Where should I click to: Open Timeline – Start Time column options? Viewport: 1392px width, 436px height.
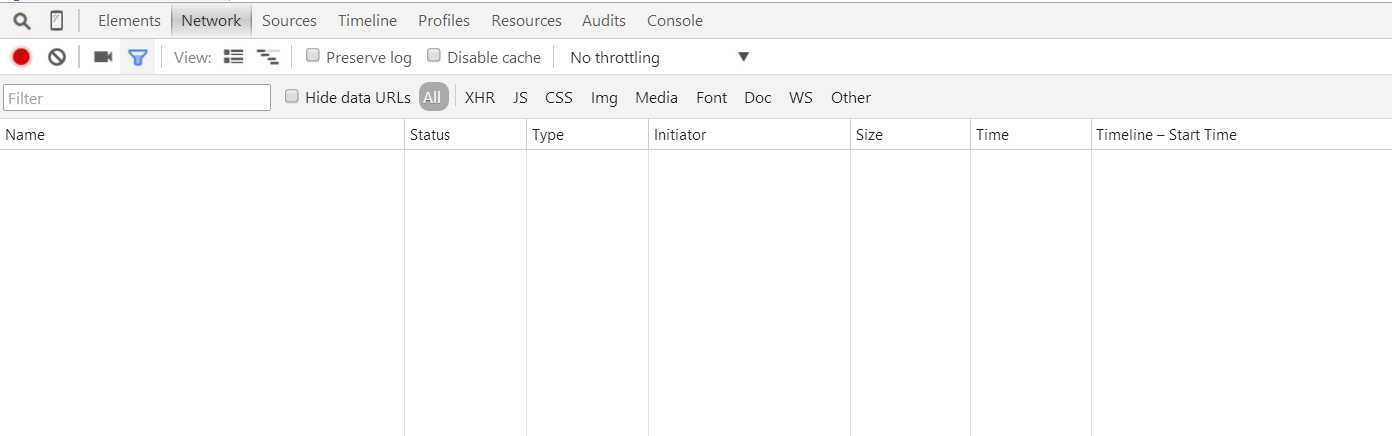tap(1166, 135)
